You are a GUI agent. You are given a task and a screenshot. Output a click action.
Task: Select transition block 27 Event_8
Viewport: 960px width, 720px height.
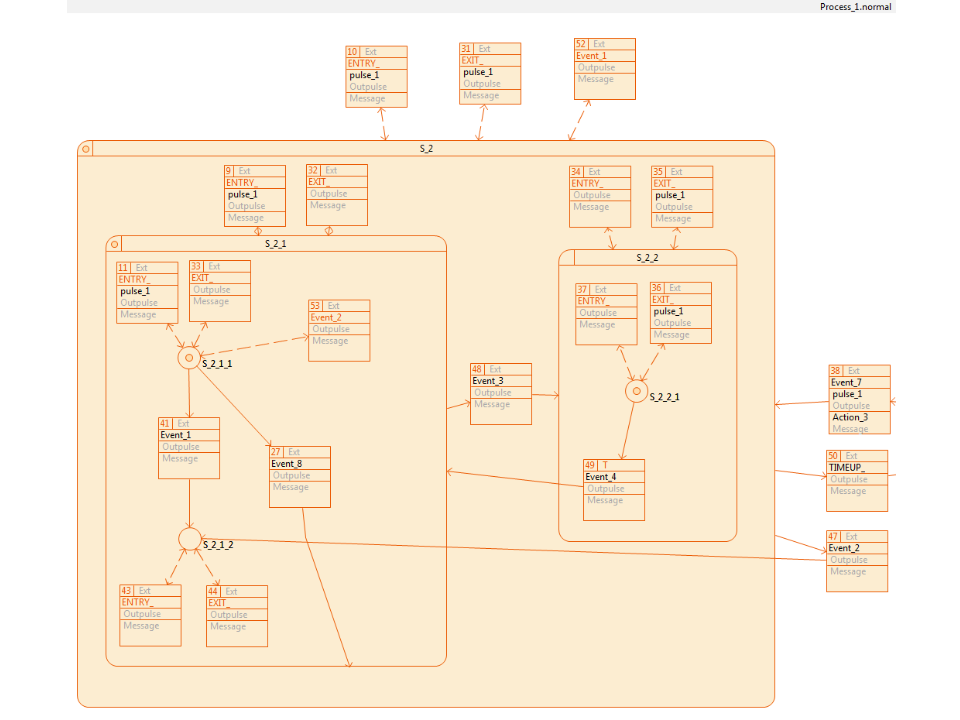point(299,476)
